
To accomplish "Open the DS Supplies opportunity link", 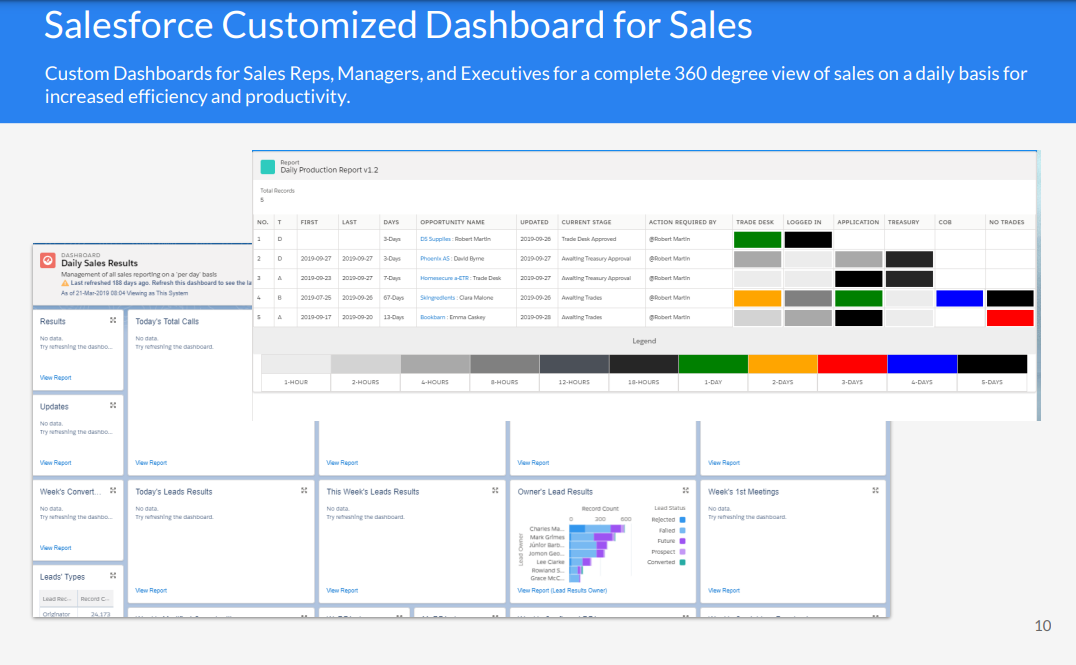I will 435,240.
